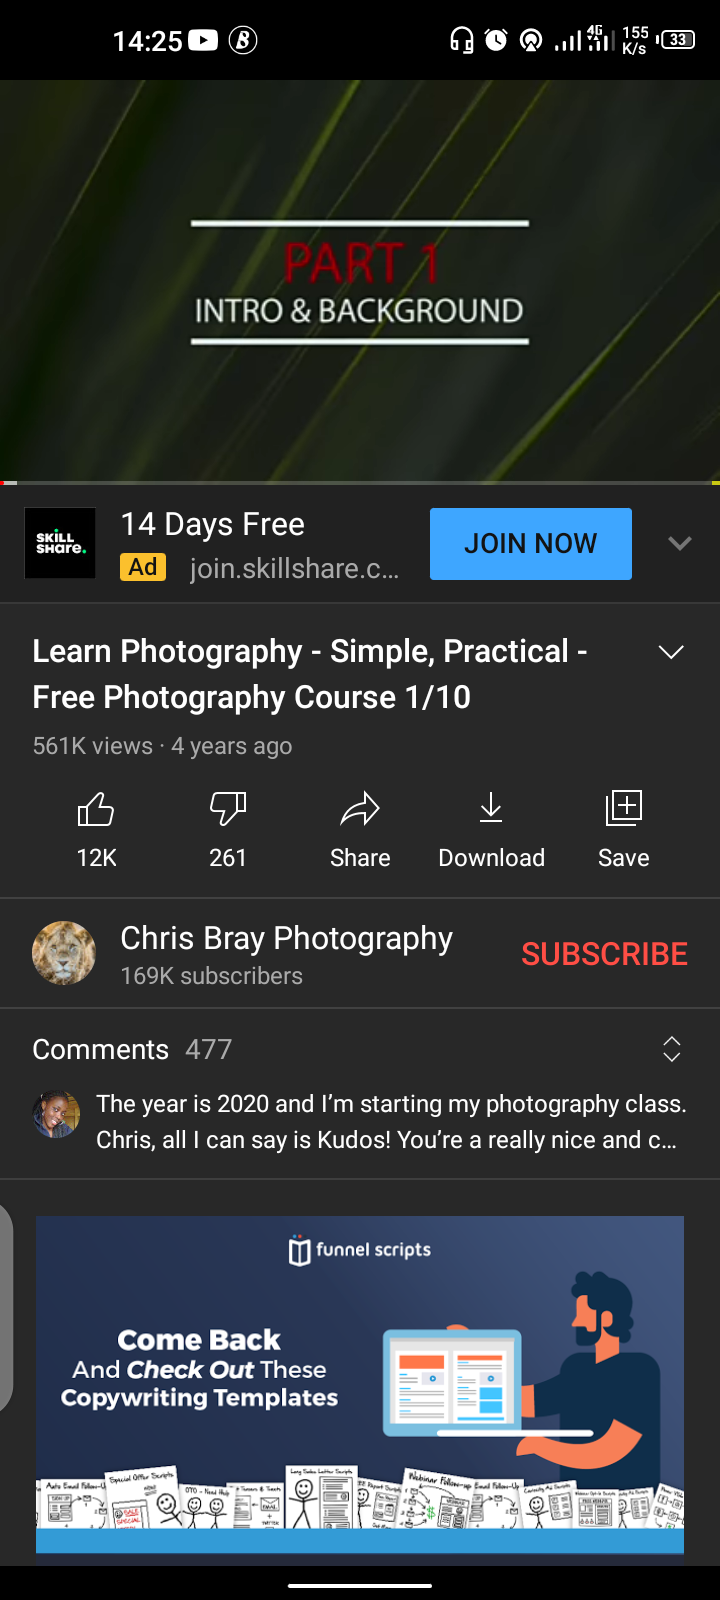Open Chris Bray Photography channel avatar
Screen dimensions: 720x1600
click(63, 952)
